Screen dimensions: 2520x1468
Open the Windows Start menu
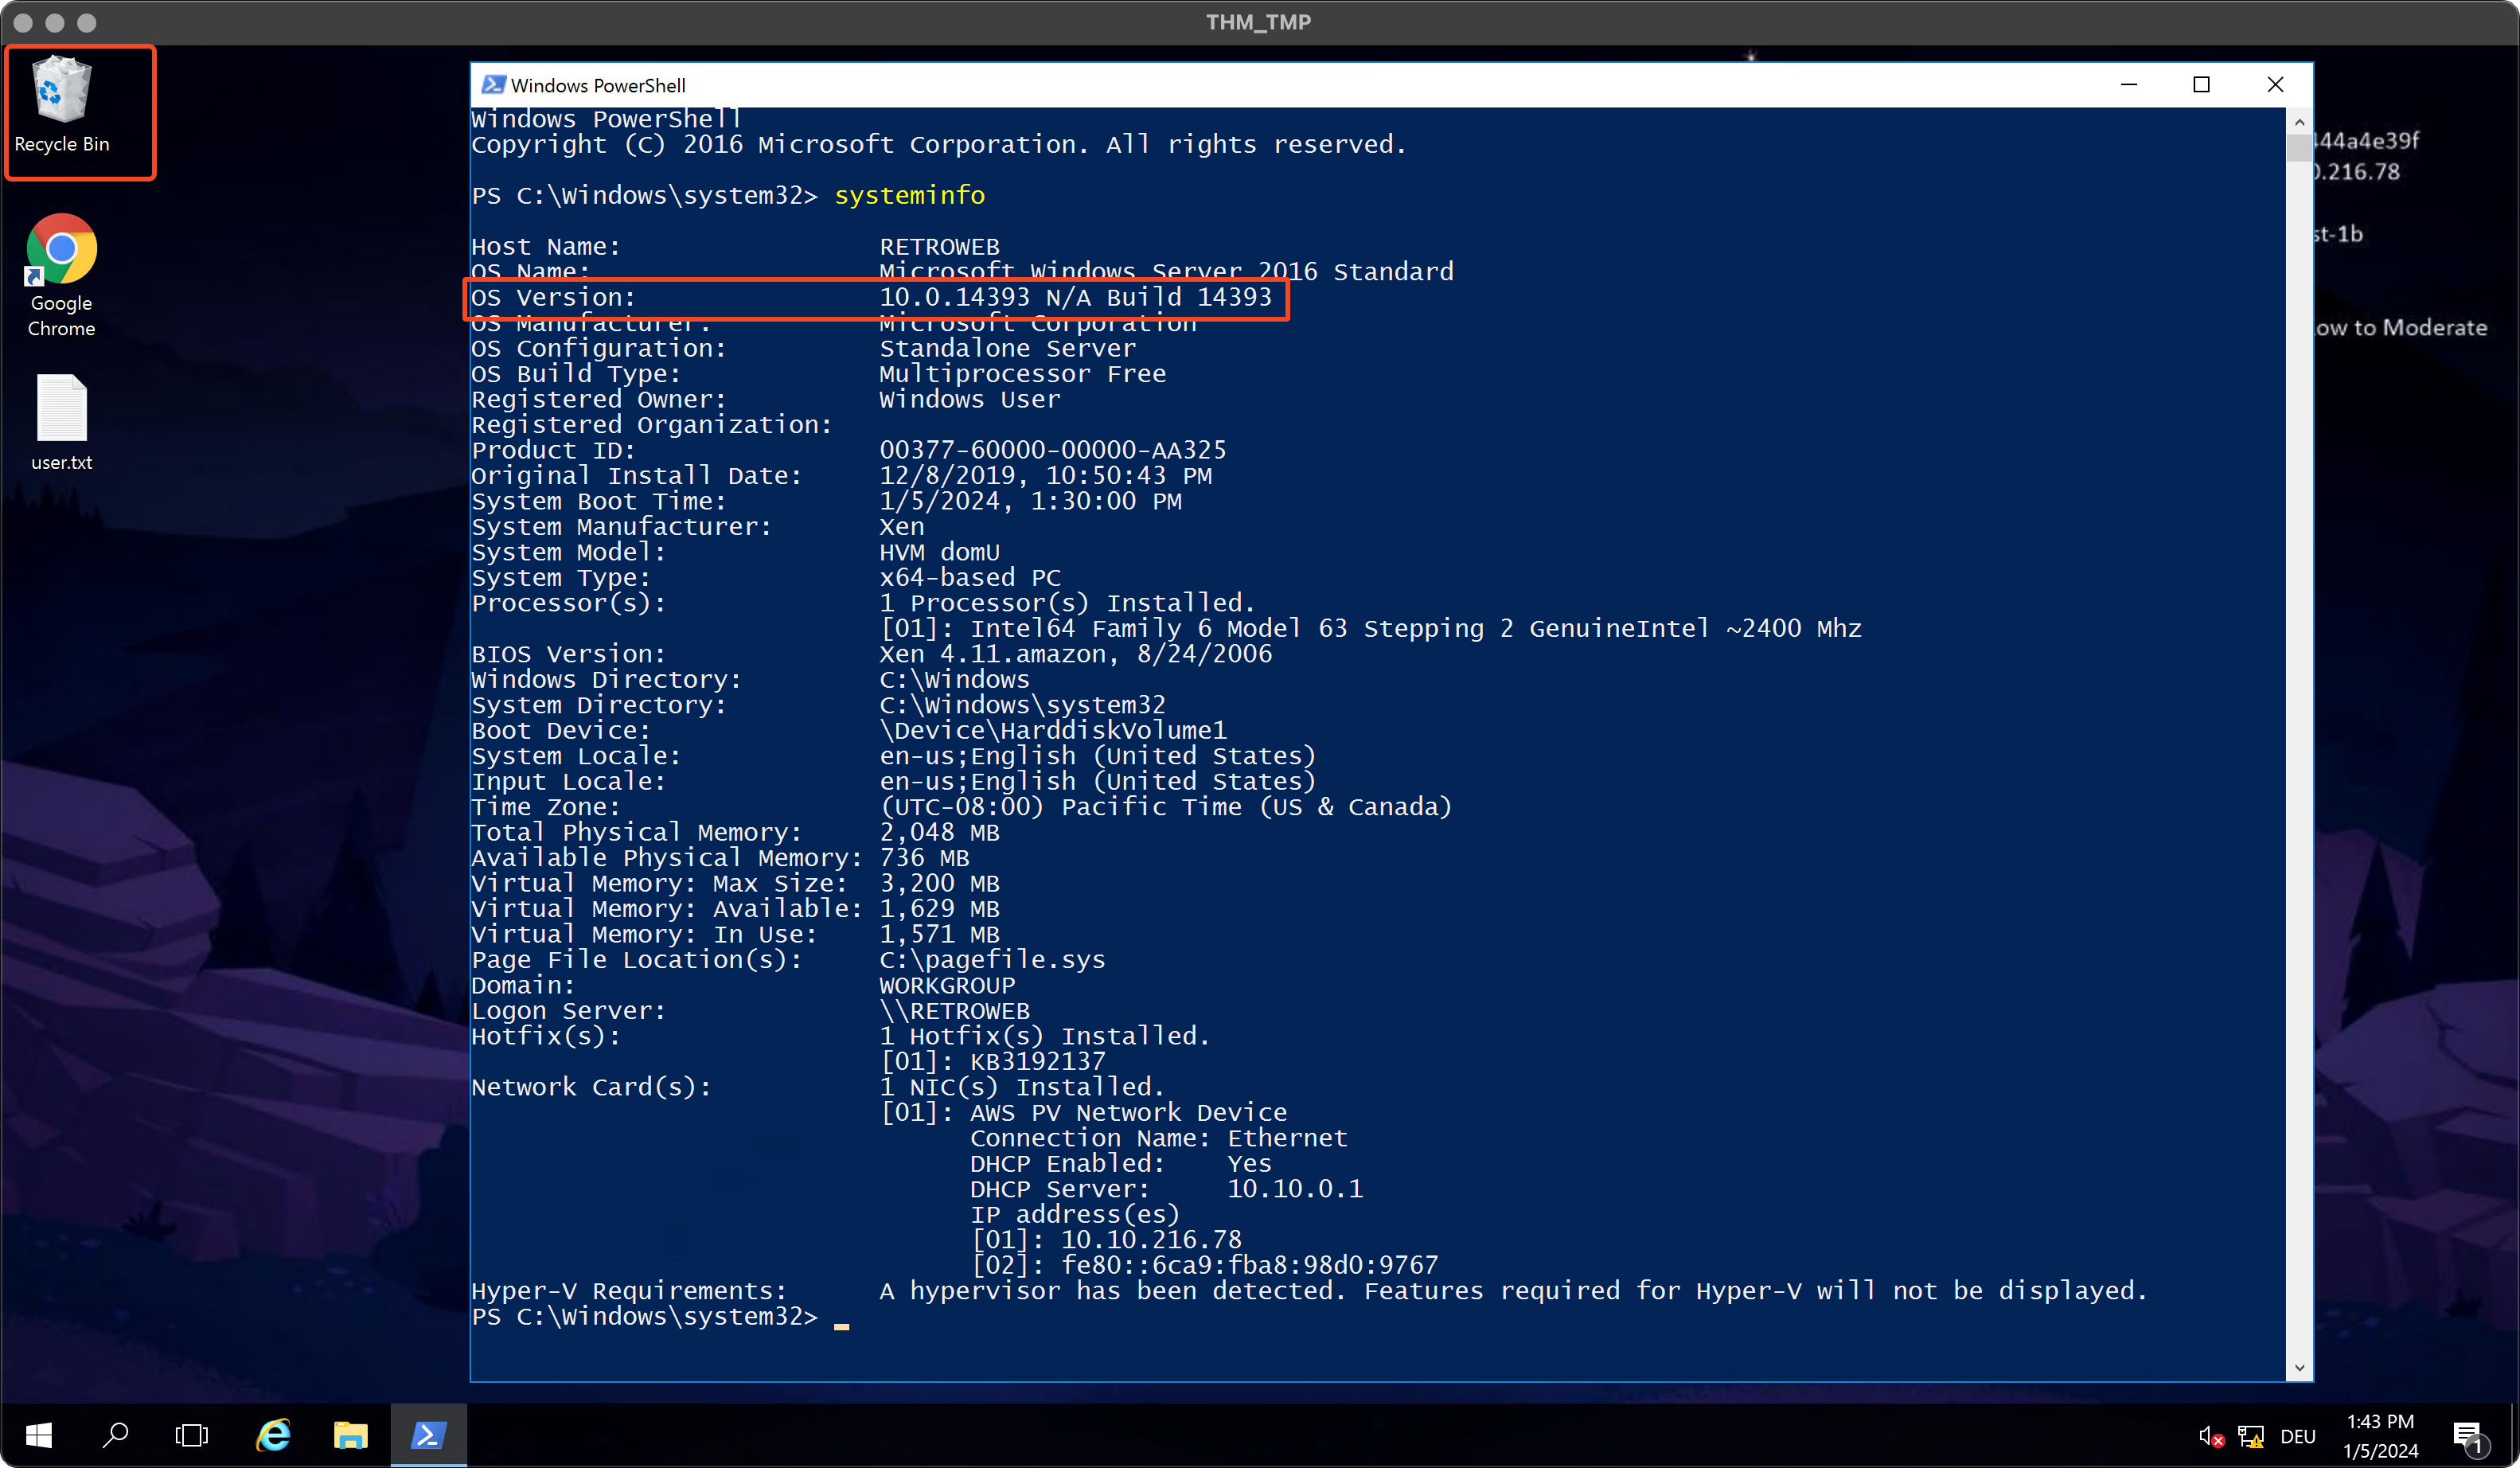(38, 1436)
